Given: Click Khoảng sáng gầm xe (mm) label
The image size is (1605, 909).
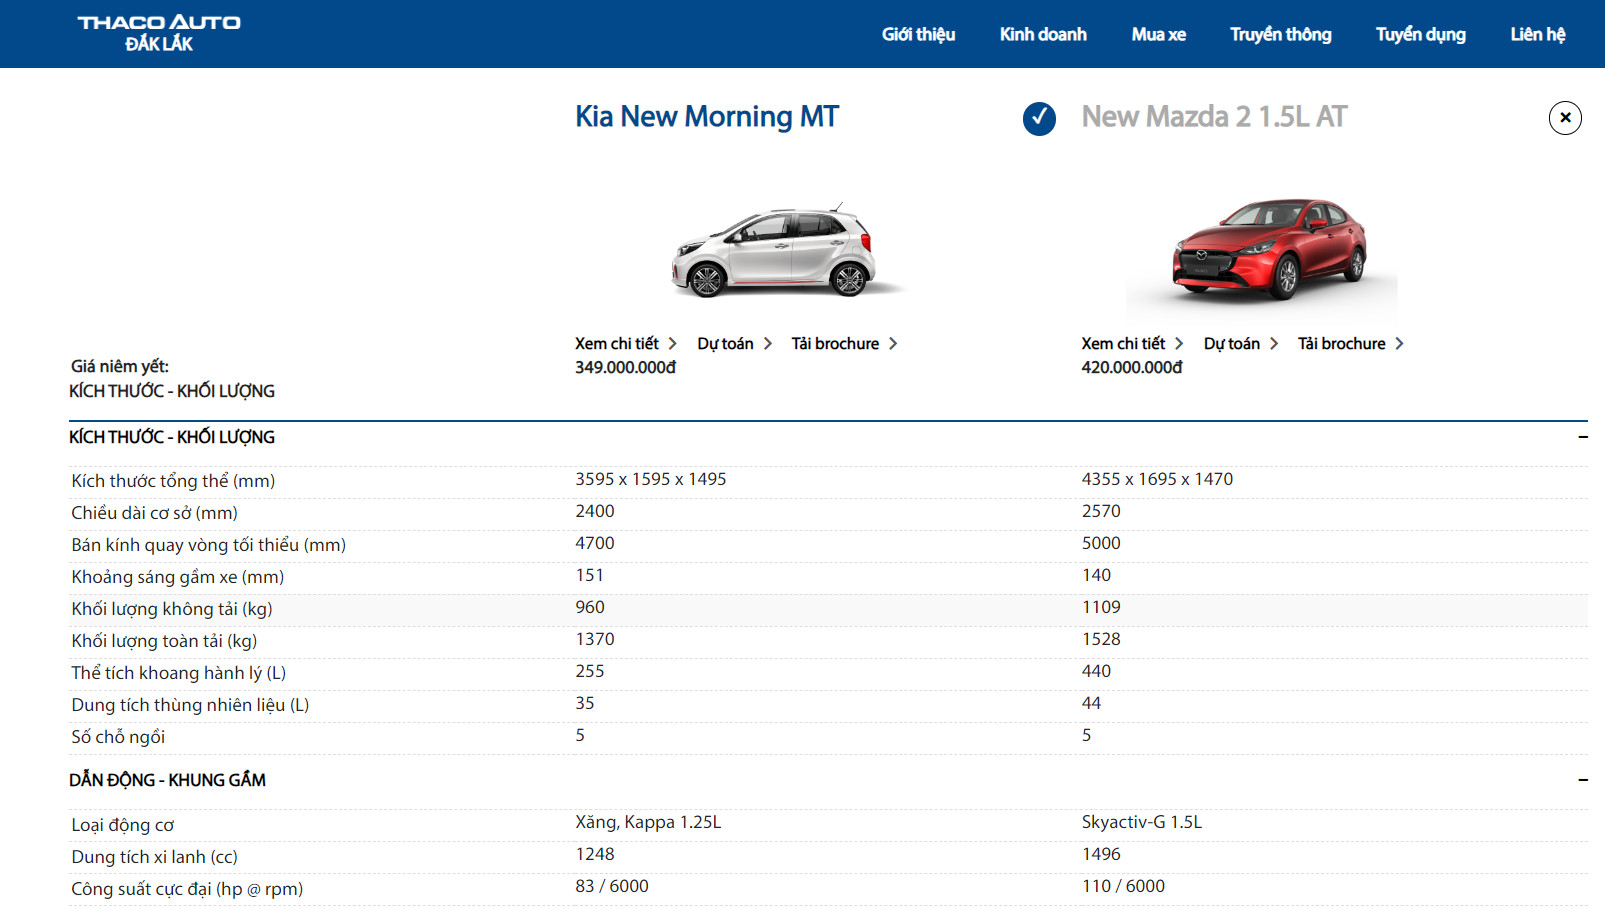Looking at the screenshot, I should point(177,577).
